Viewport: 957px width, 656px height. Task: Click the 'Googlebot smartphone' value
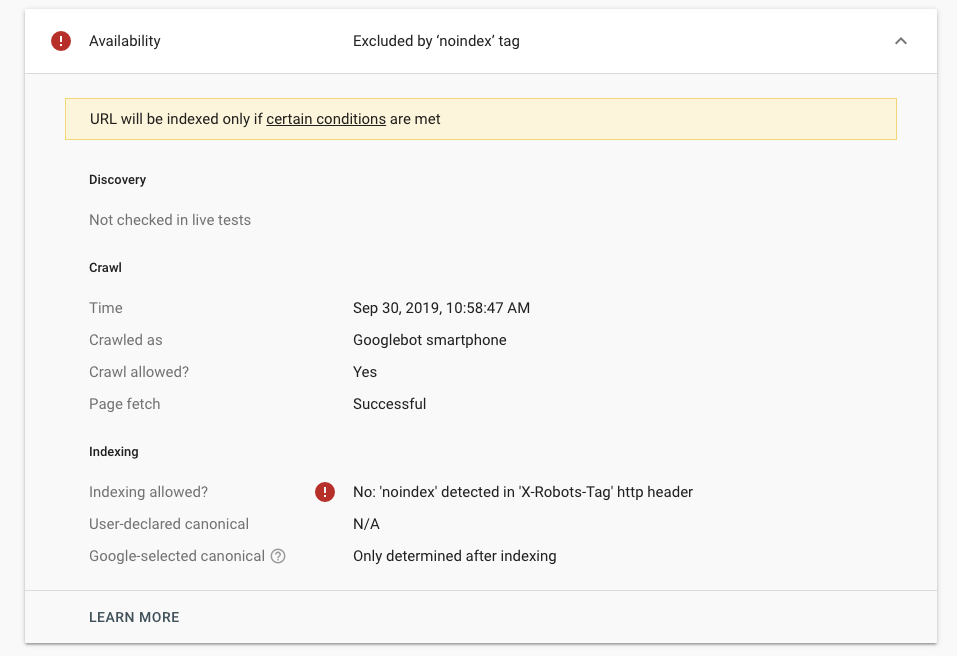430,340
